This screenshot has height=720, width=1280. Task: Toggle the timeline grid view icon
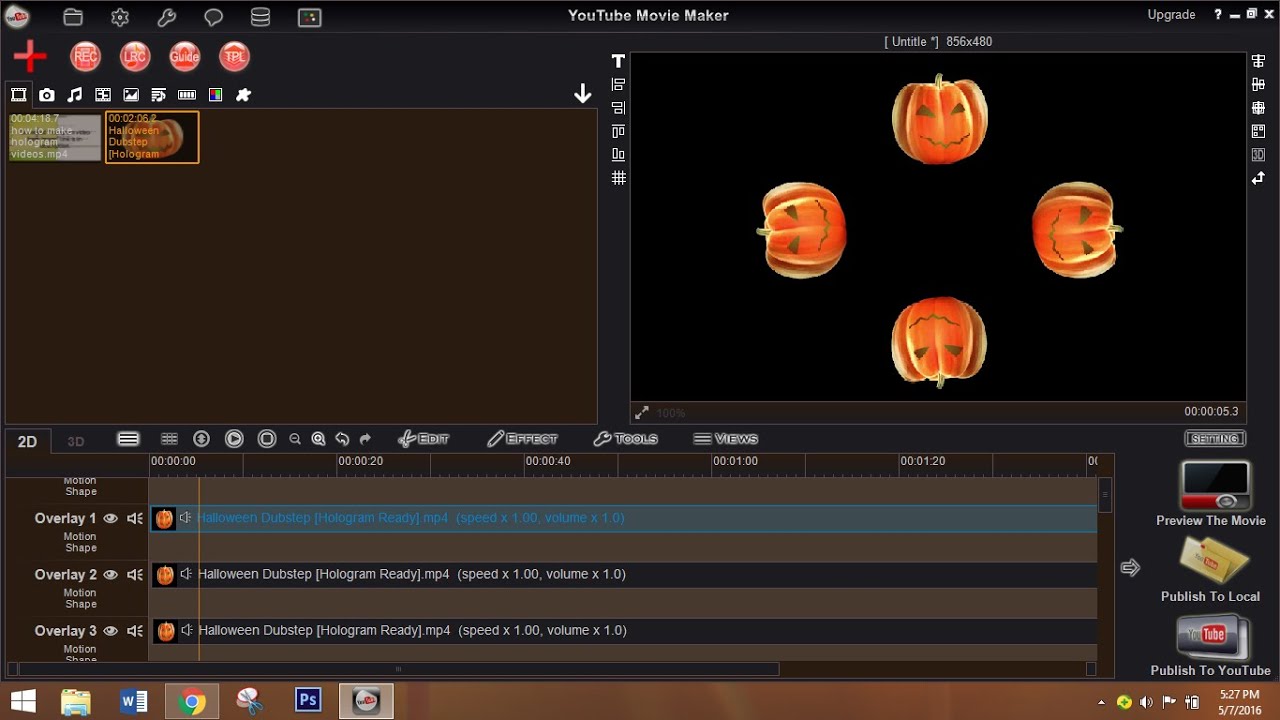point(169,439)
